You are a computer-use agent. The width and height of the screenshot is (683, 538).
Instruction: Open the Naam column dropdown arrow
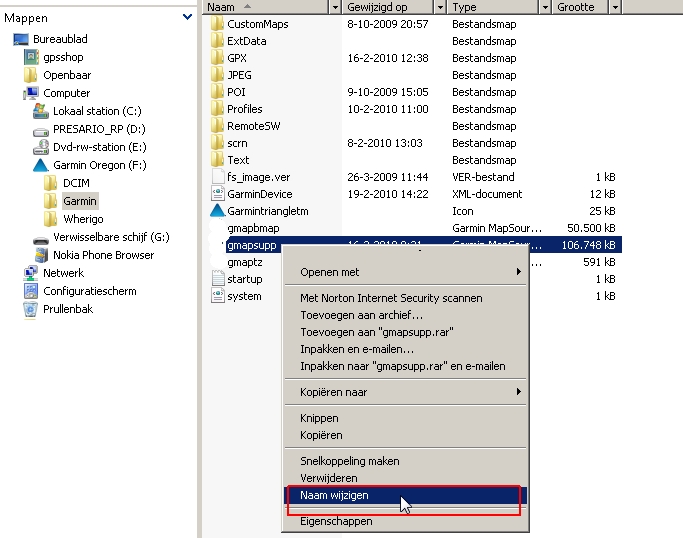[x=335, y=7]
